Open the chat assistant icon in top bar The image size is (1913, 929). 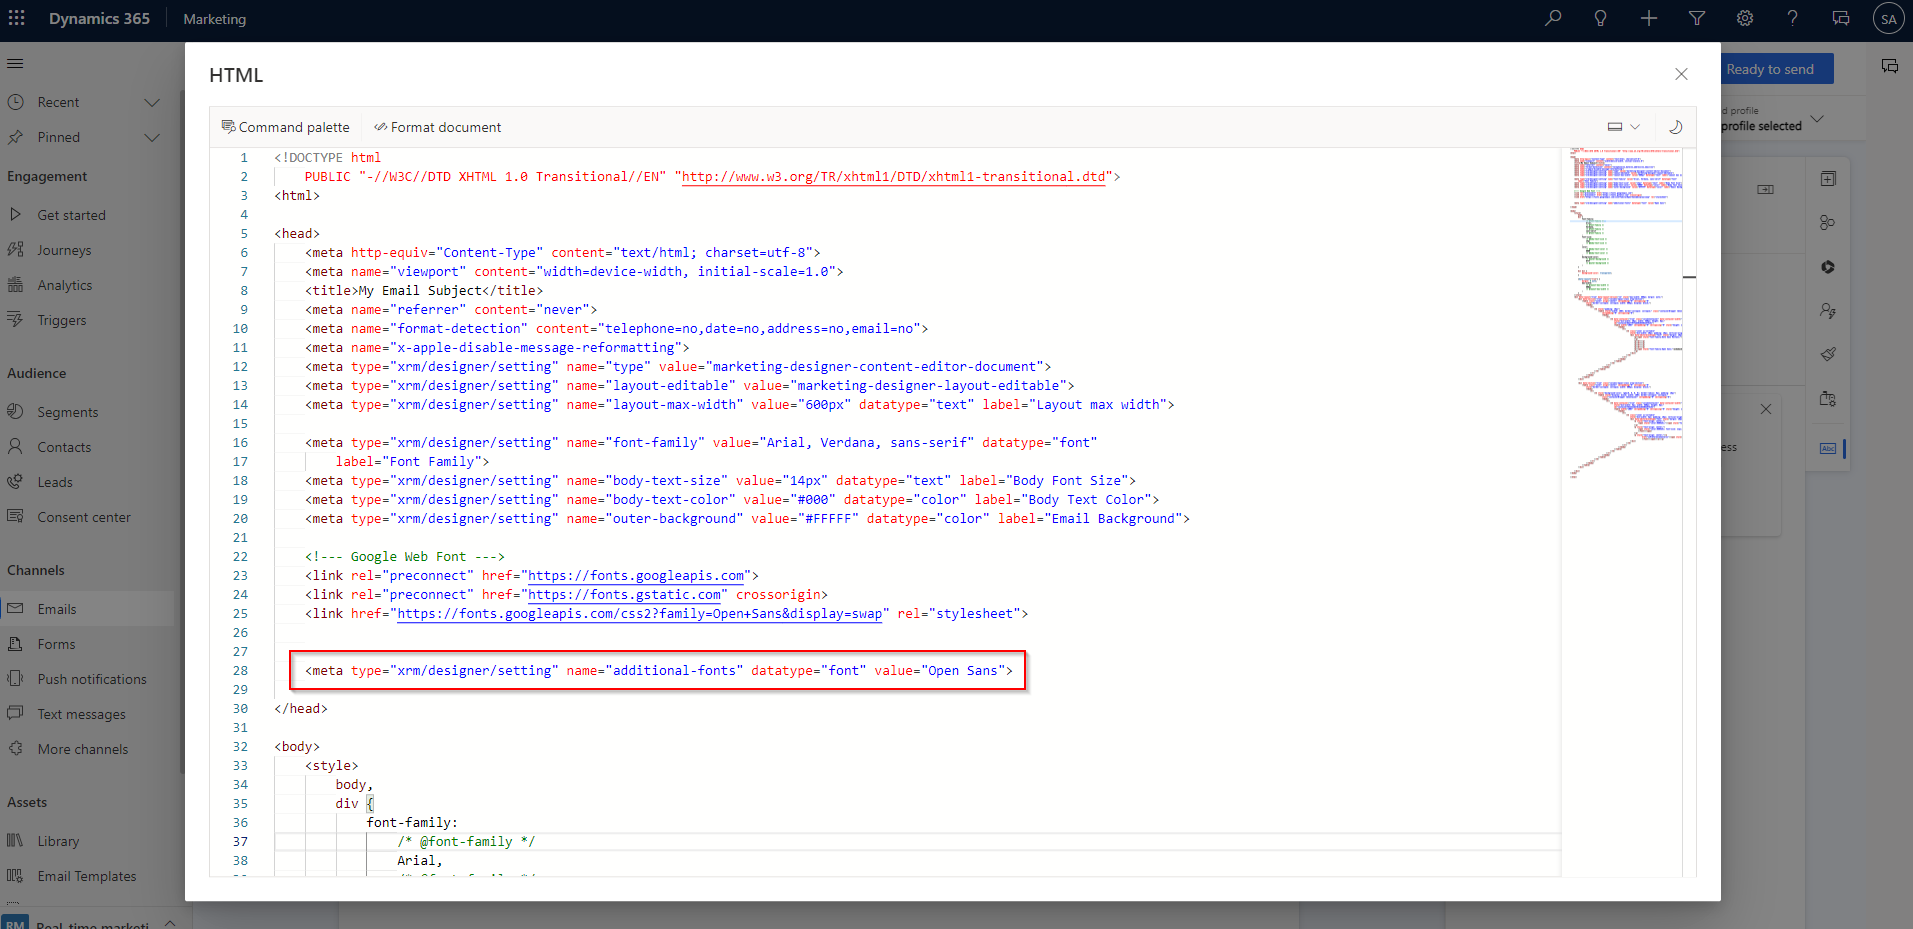[x=1841, y=18]
